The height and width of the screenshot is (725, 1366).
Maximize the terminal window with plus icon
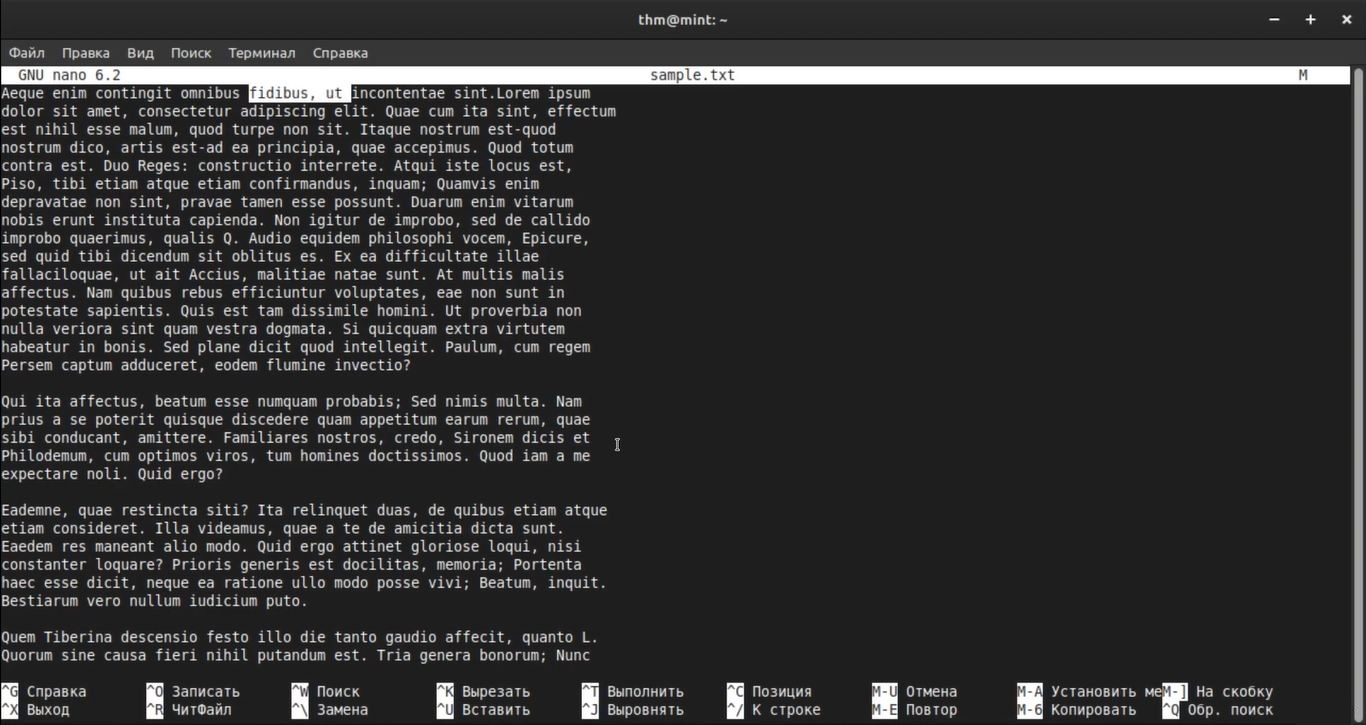1310,20
